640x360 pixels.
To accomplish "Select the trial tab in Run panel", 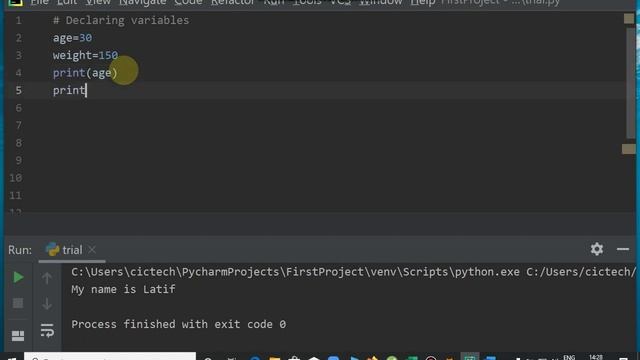I will pyautogui.click(x=72, y=250).
